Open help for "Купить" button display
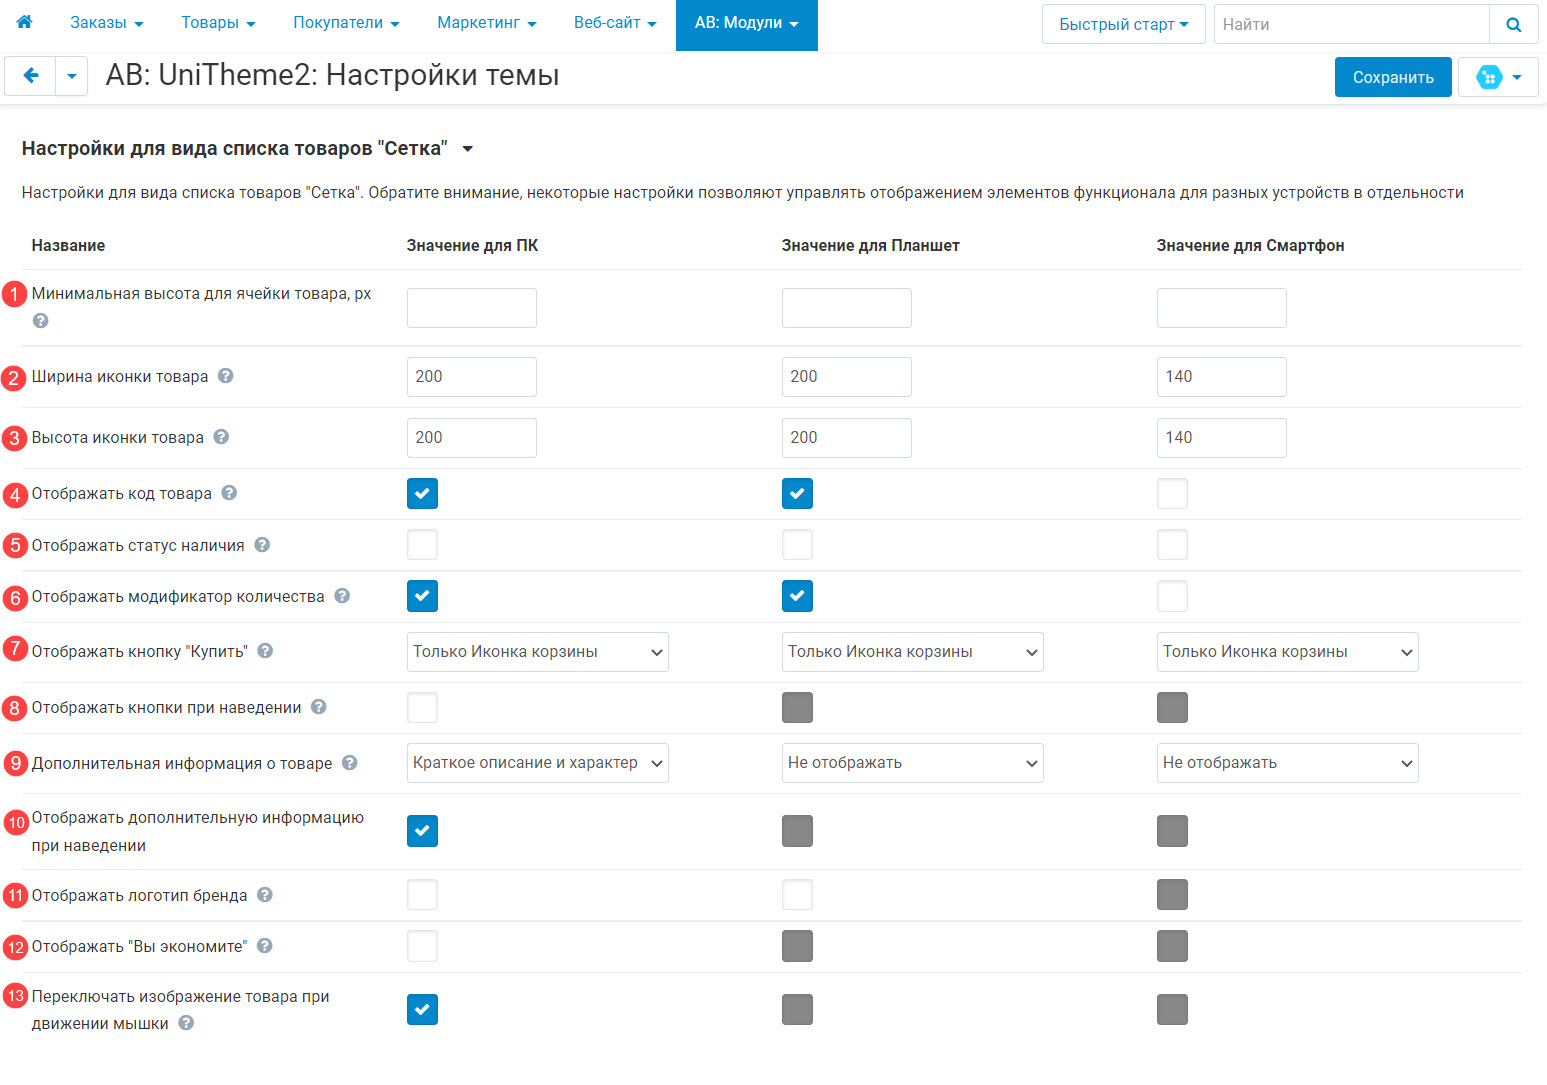The image size is (1547, 1085). coord(265,651)
